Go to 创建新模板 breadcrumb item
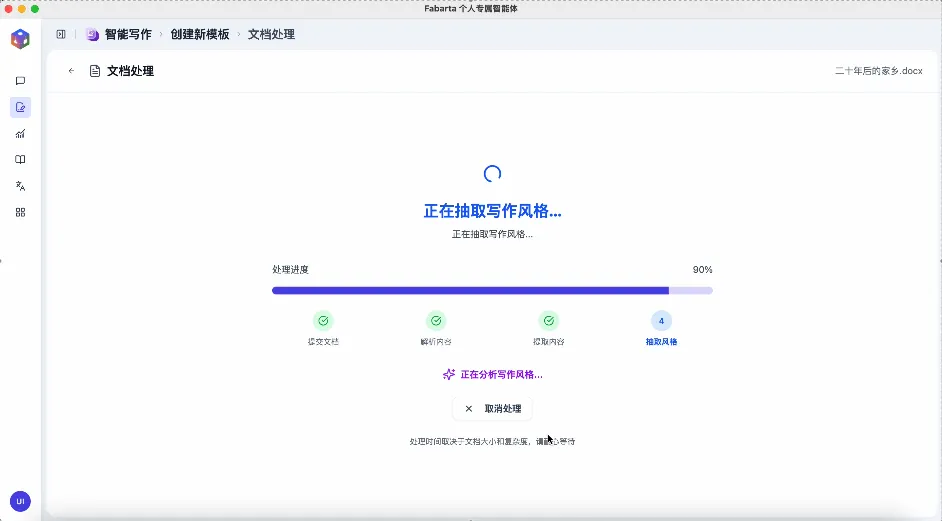 click(x=200, y=34)
